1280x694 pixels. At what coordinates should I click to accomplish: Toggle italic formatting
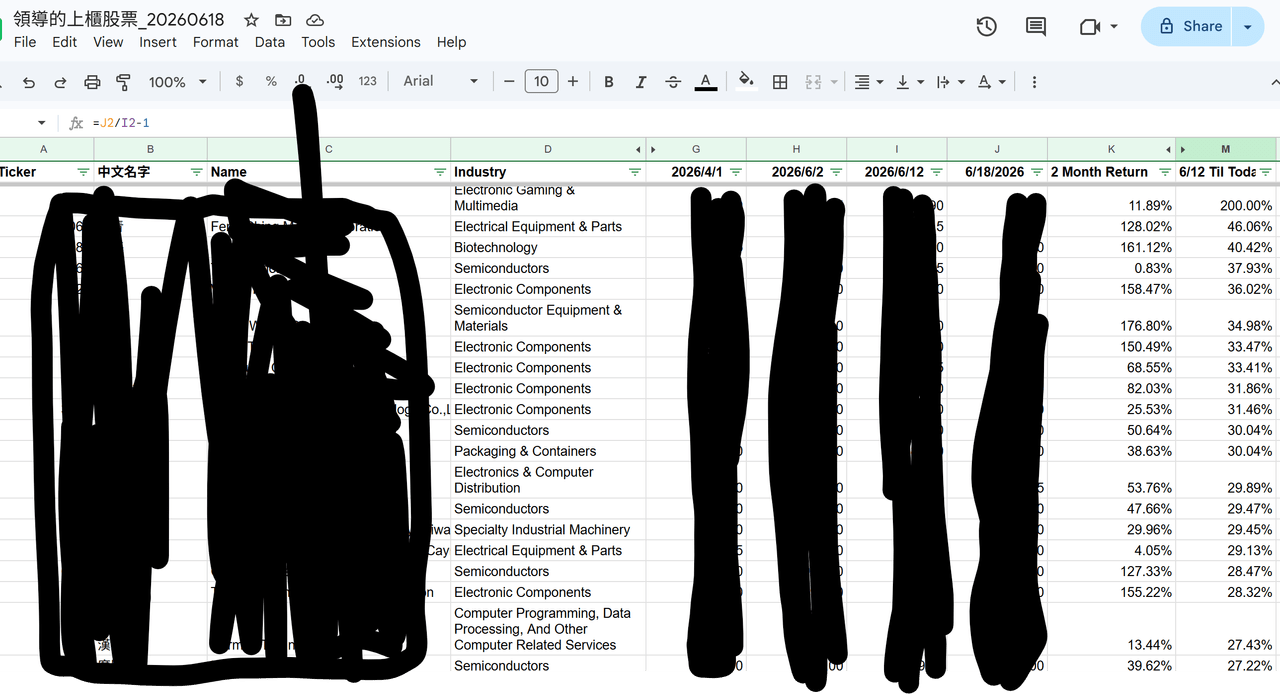point(641,82)
